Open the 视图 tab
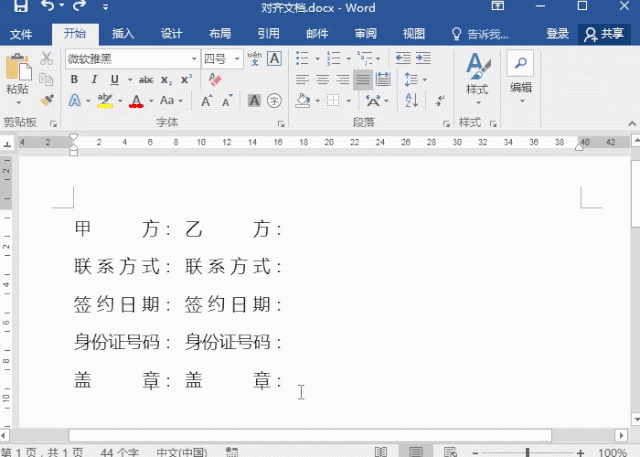 [414, 33]
